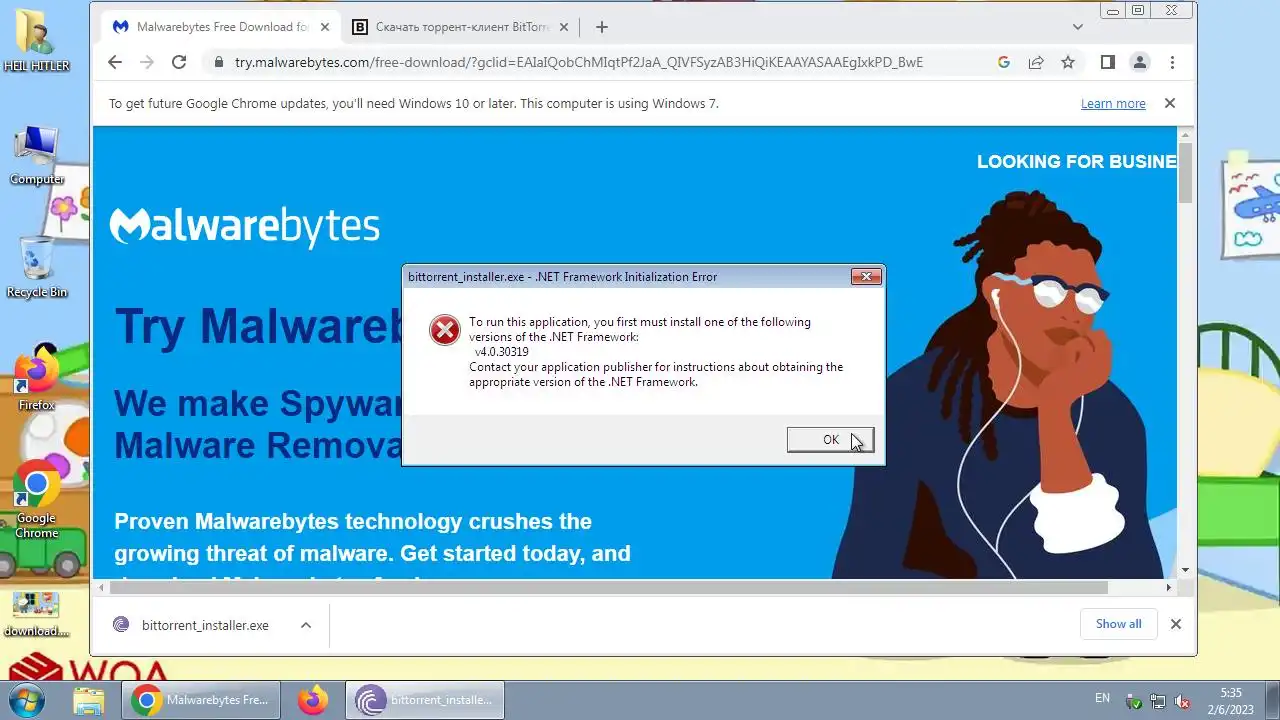Click the scroll right arrow

[x=1170, y=588]
